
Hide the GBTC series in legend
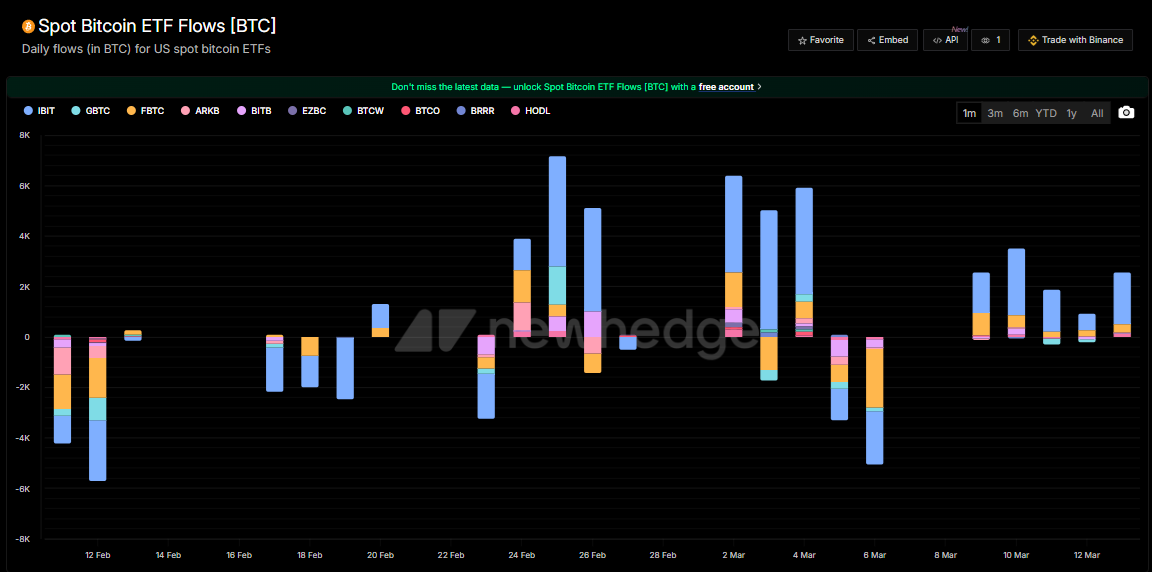(x=90, y=111)
